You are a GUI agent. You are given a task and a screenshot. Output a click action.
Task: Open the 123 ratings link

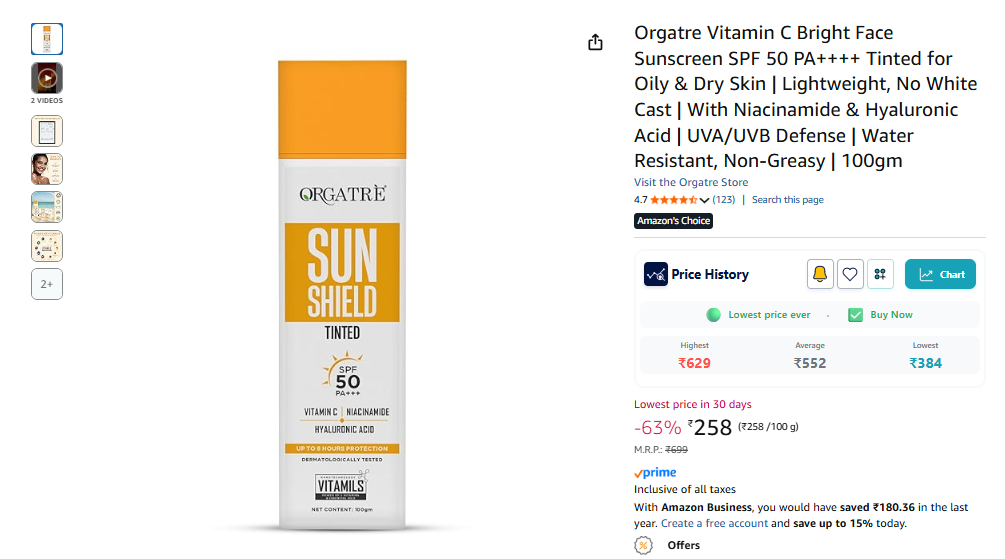[x=724, y=199]
